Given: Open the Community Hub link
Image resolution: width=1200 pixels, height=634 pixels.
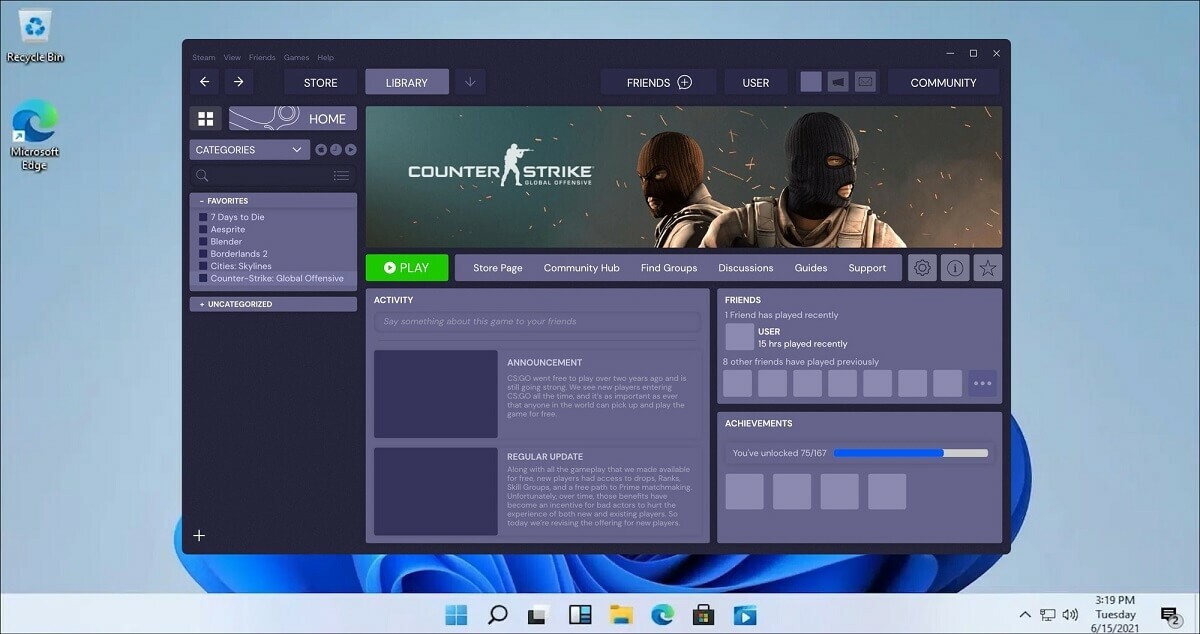Looking at the screenshot, I should coord(581,268).
